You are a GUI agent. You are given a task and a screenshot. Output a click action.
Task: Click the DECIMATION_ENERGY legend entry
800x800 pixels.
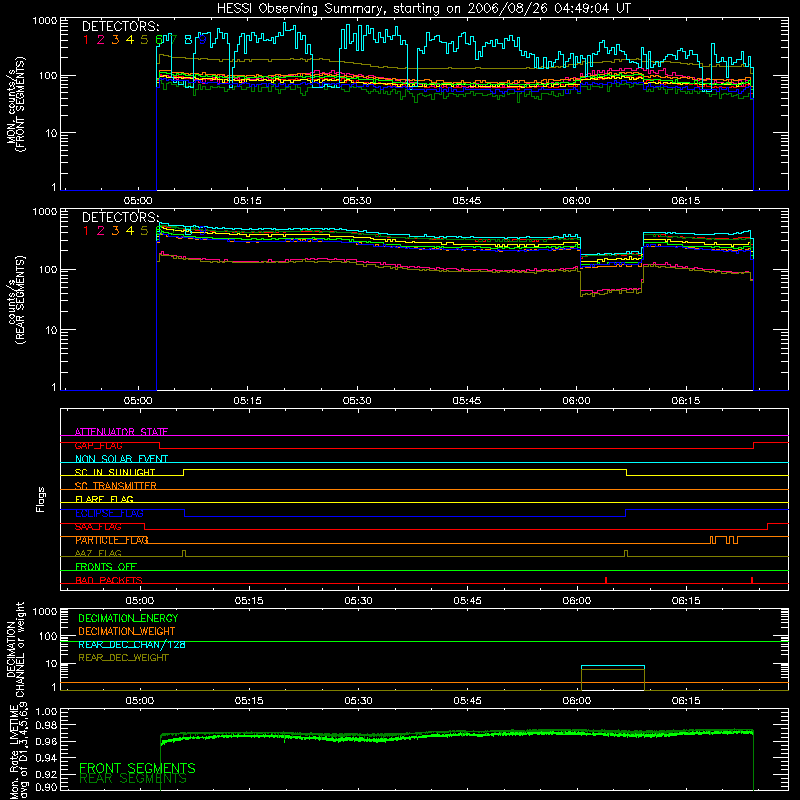tap(128, 618)
